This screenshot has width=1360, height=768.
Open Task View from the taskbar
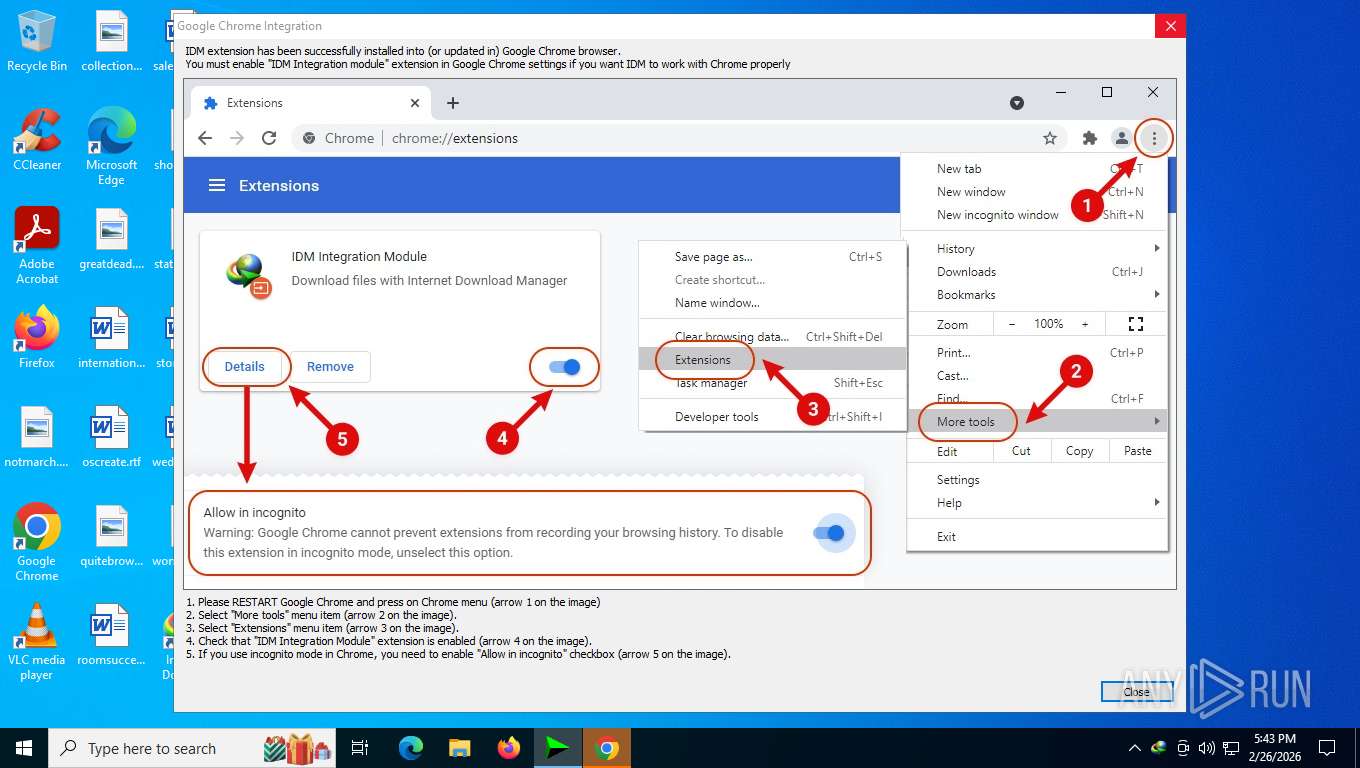pos(360,748)
